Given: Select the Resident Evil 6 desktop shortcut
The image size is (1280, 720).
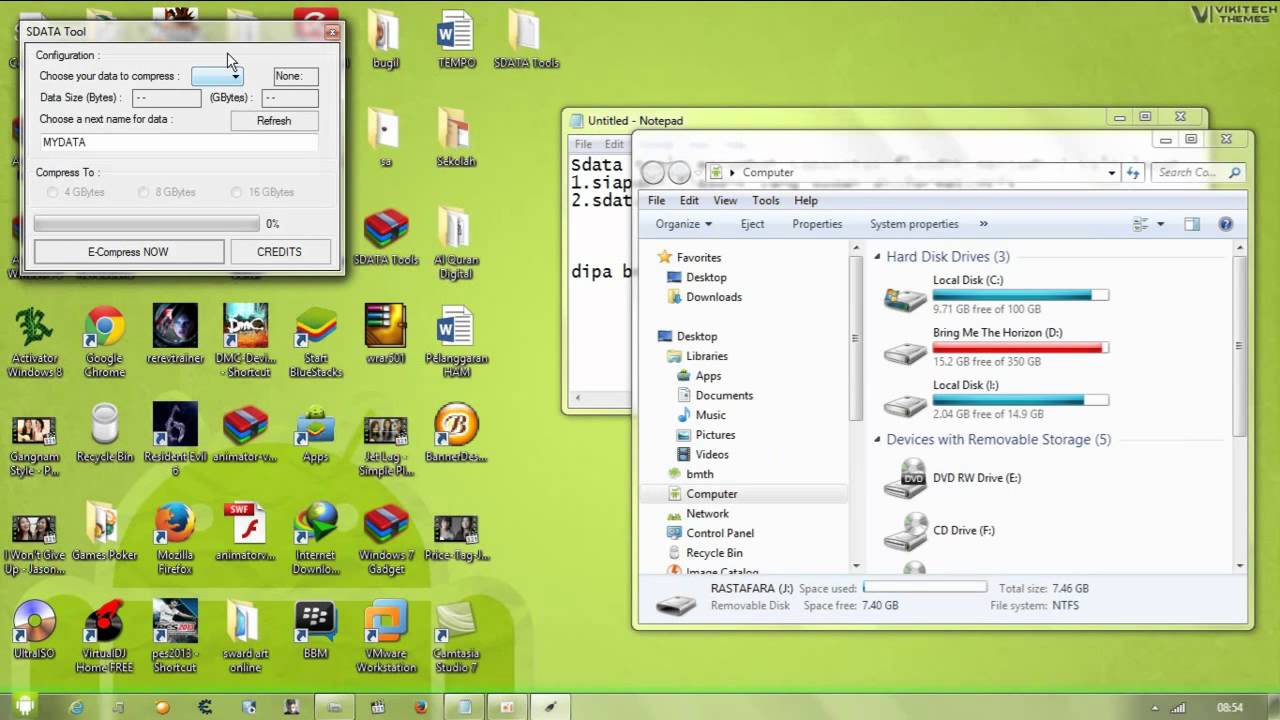Looking at the screenshot, I should (175, 439).
